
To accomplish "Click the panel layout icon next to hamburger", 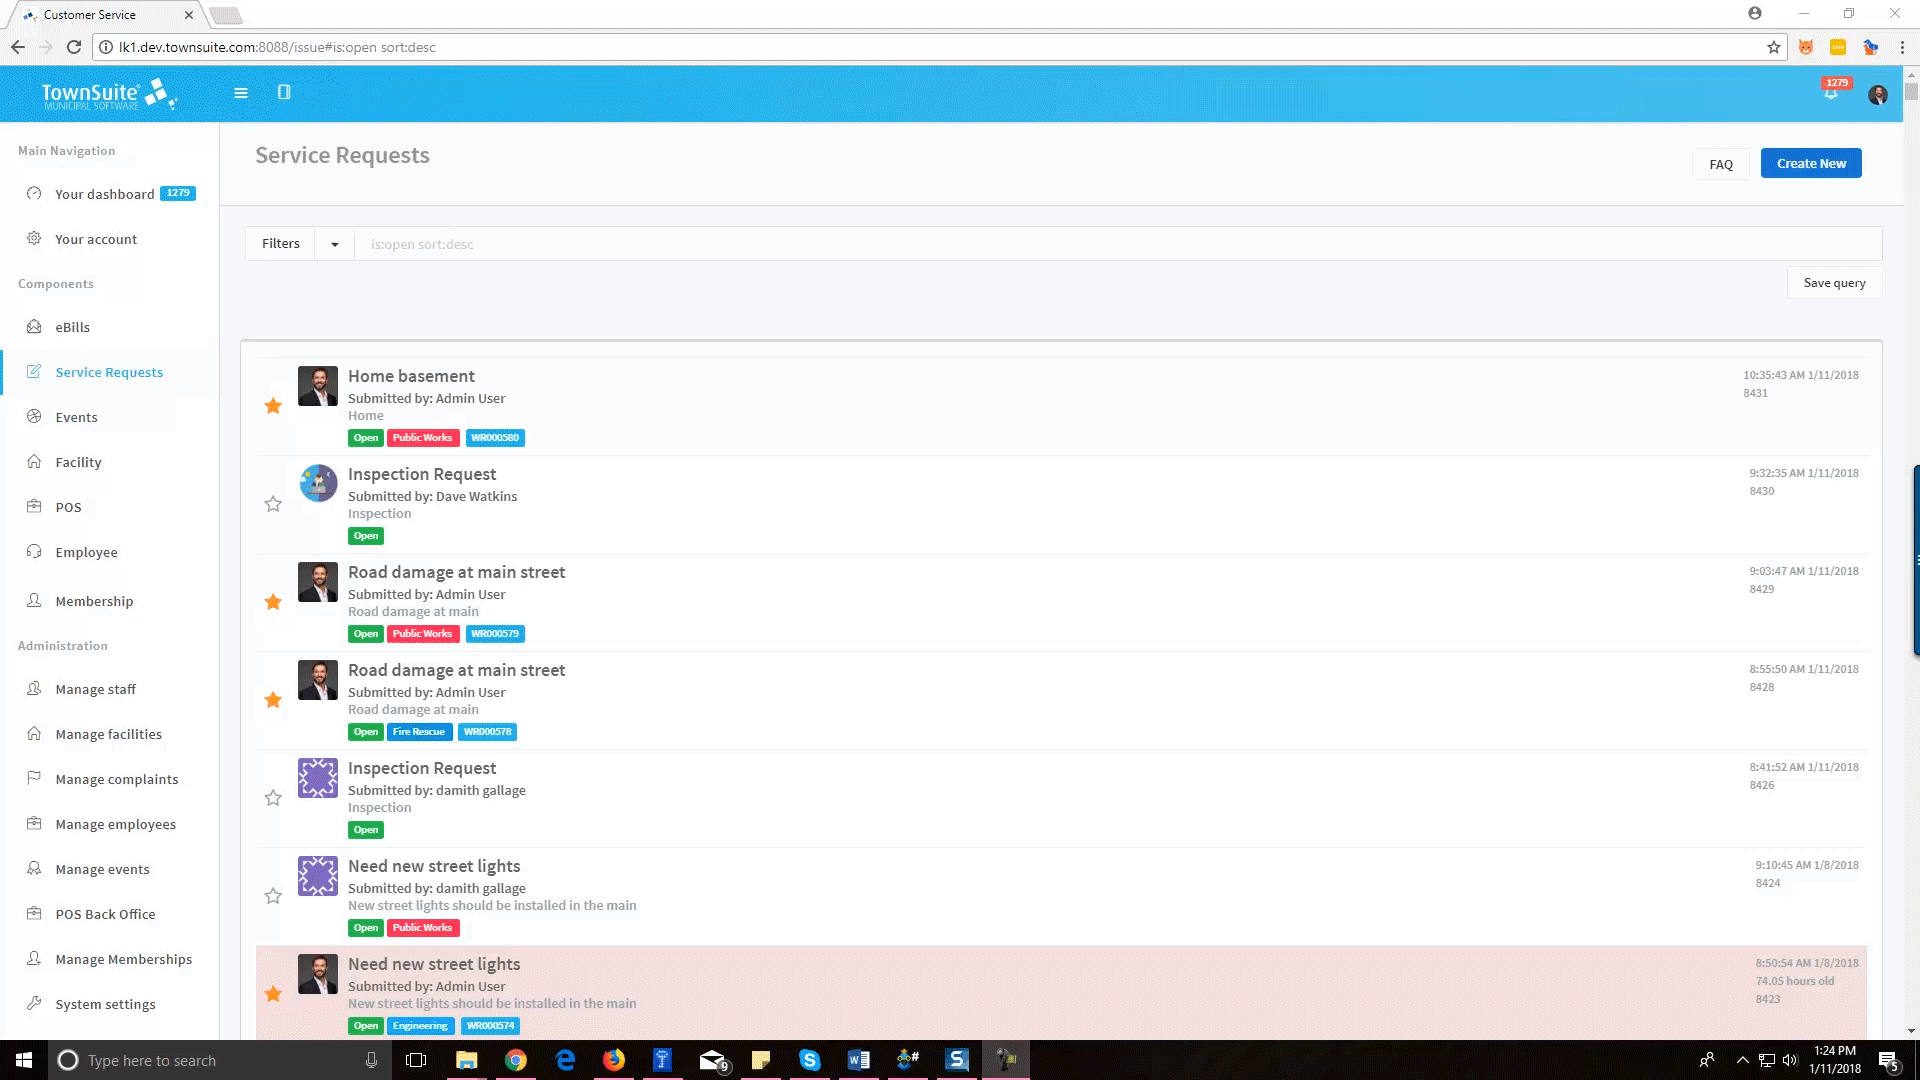I will pyautogui.click(x=284, y=92).
